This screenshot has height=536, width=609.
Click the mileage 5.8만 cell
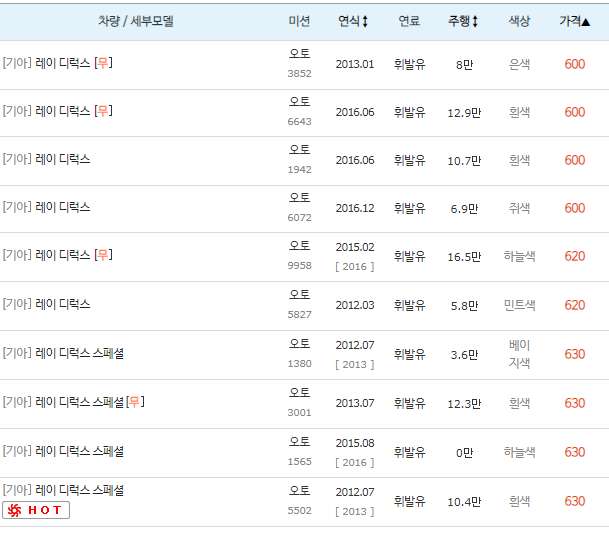click(464, 306)
